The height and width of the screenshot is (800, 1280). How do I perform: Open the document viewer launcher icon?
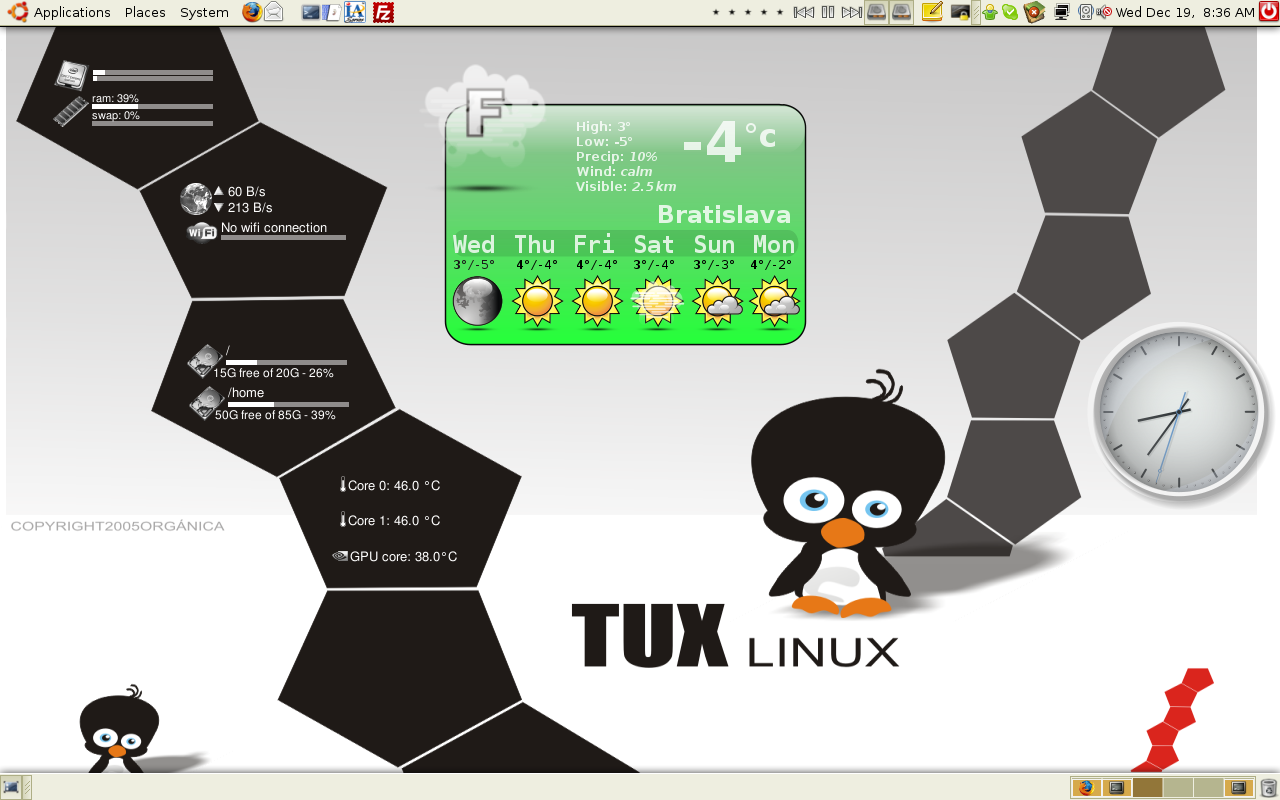(332, 12)
